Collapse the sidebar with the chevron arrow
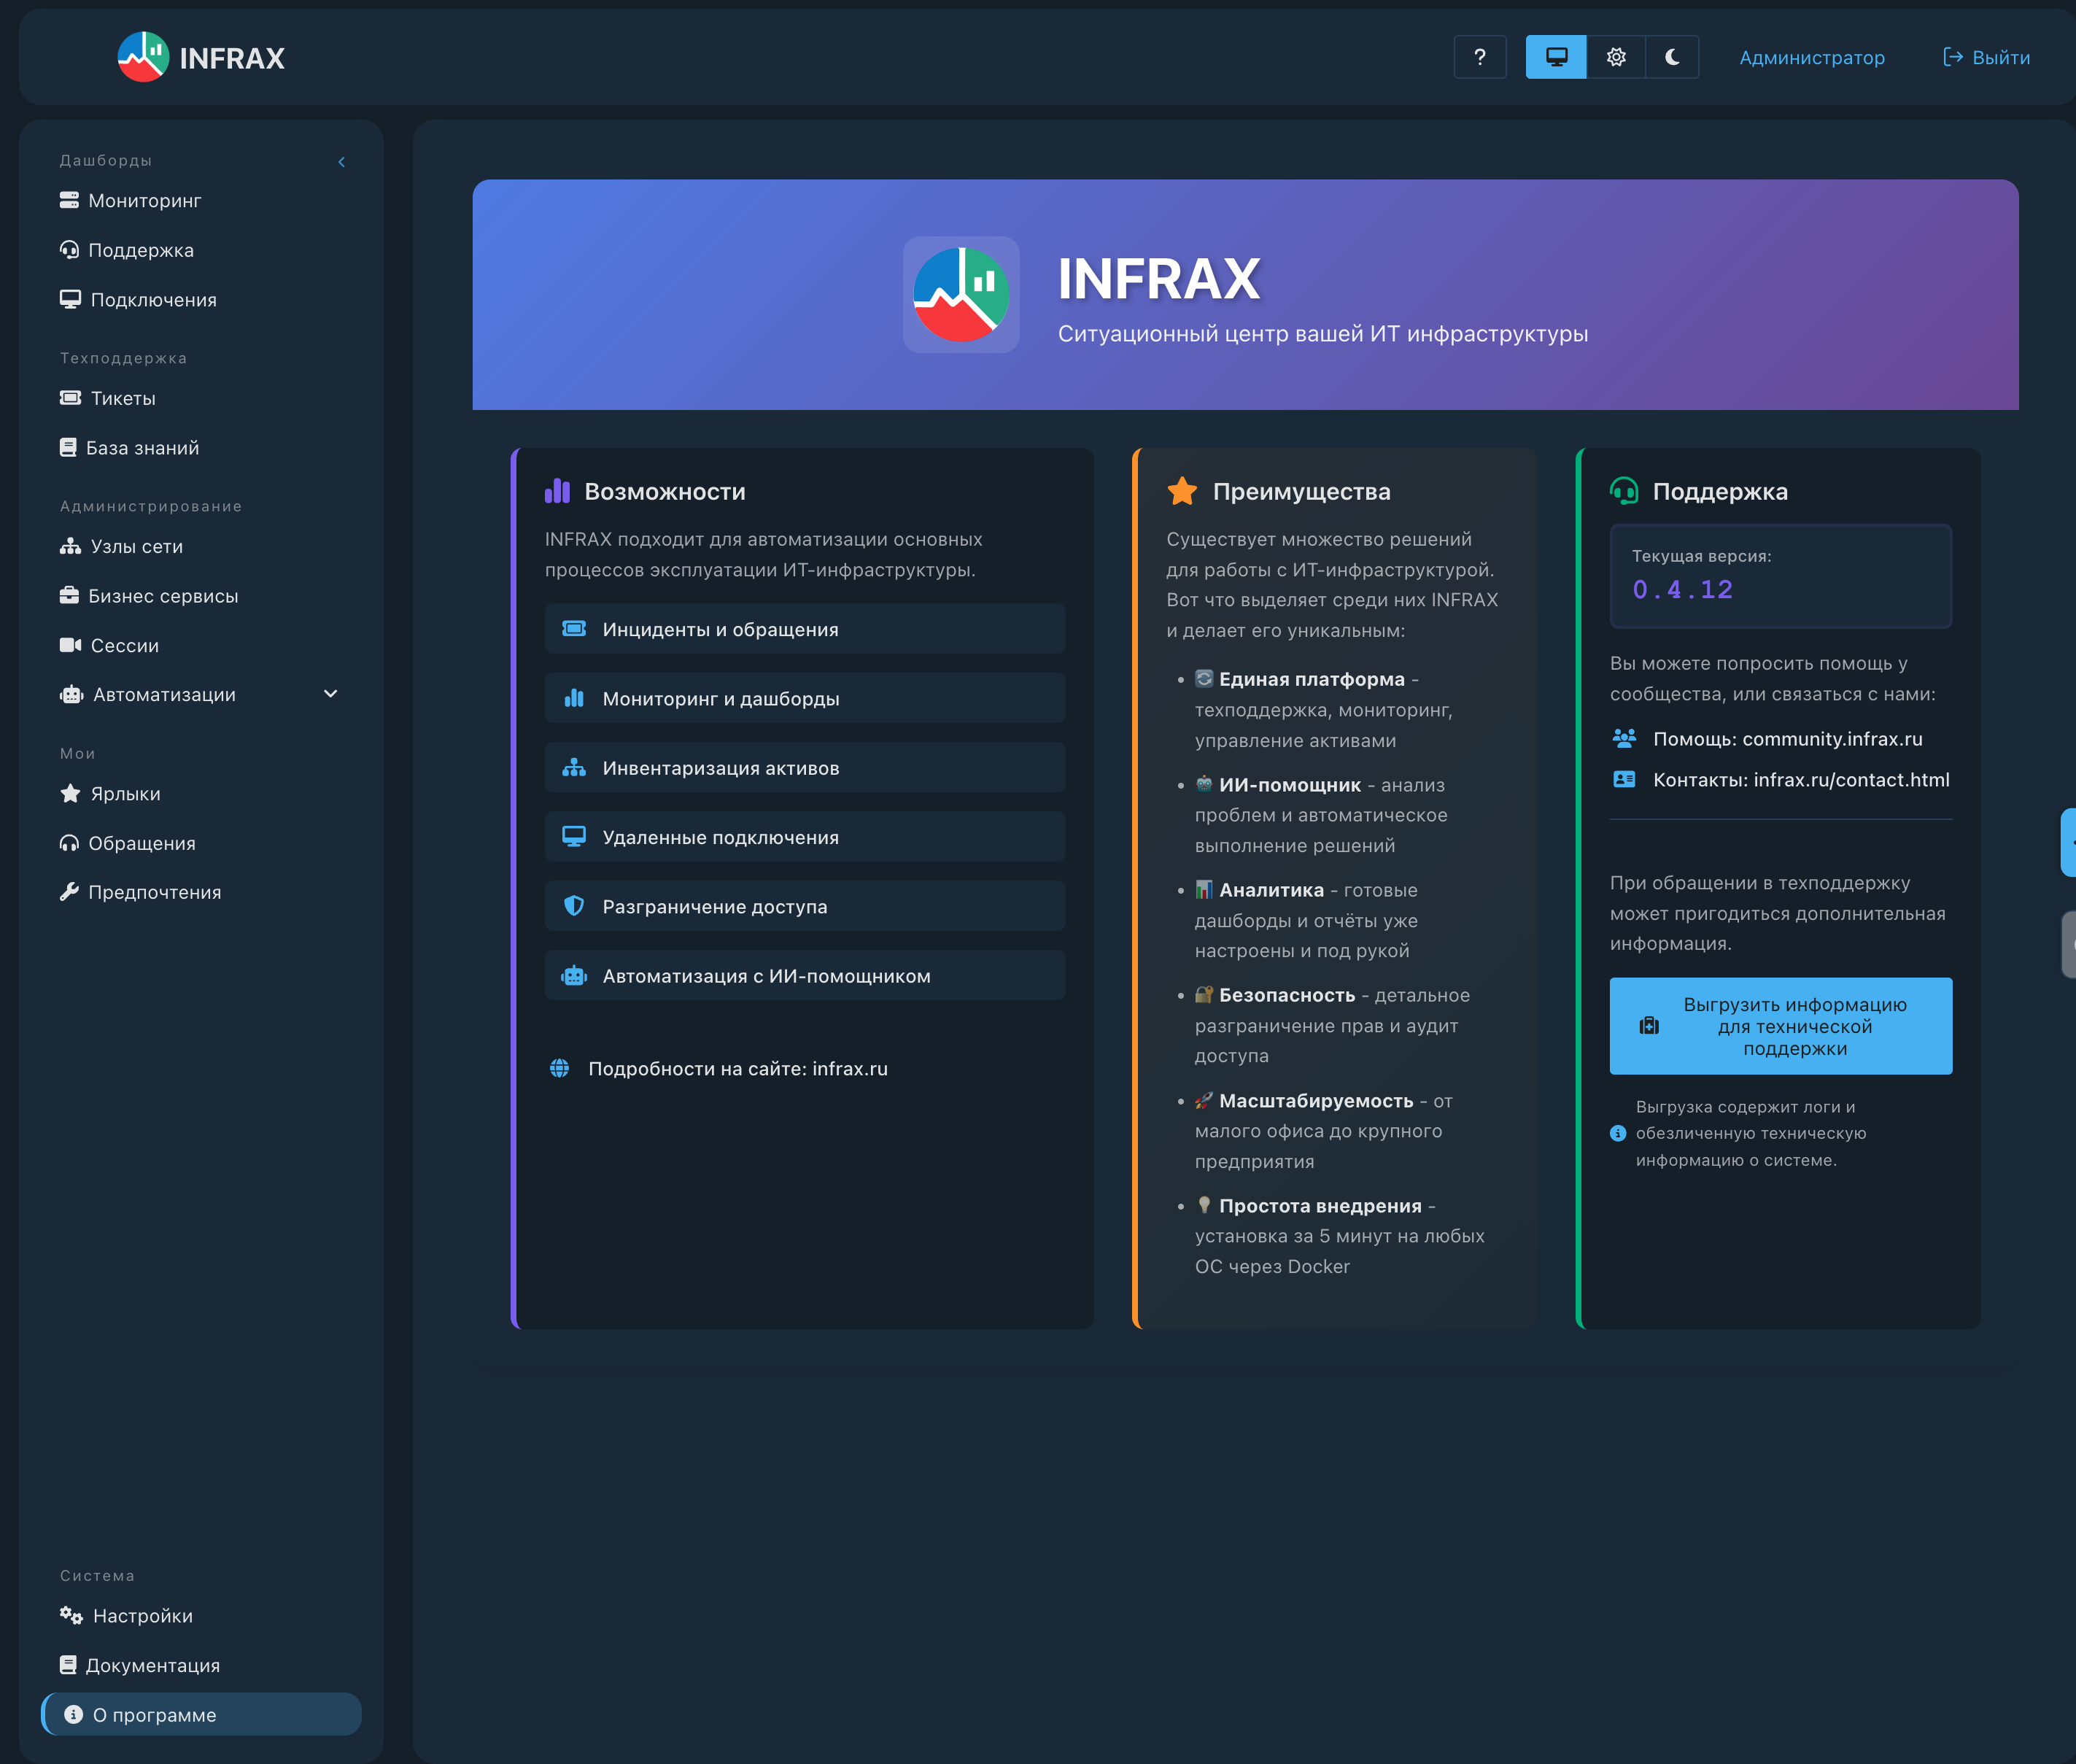Screen dimensions: 2076x1764 coord(341,162)
